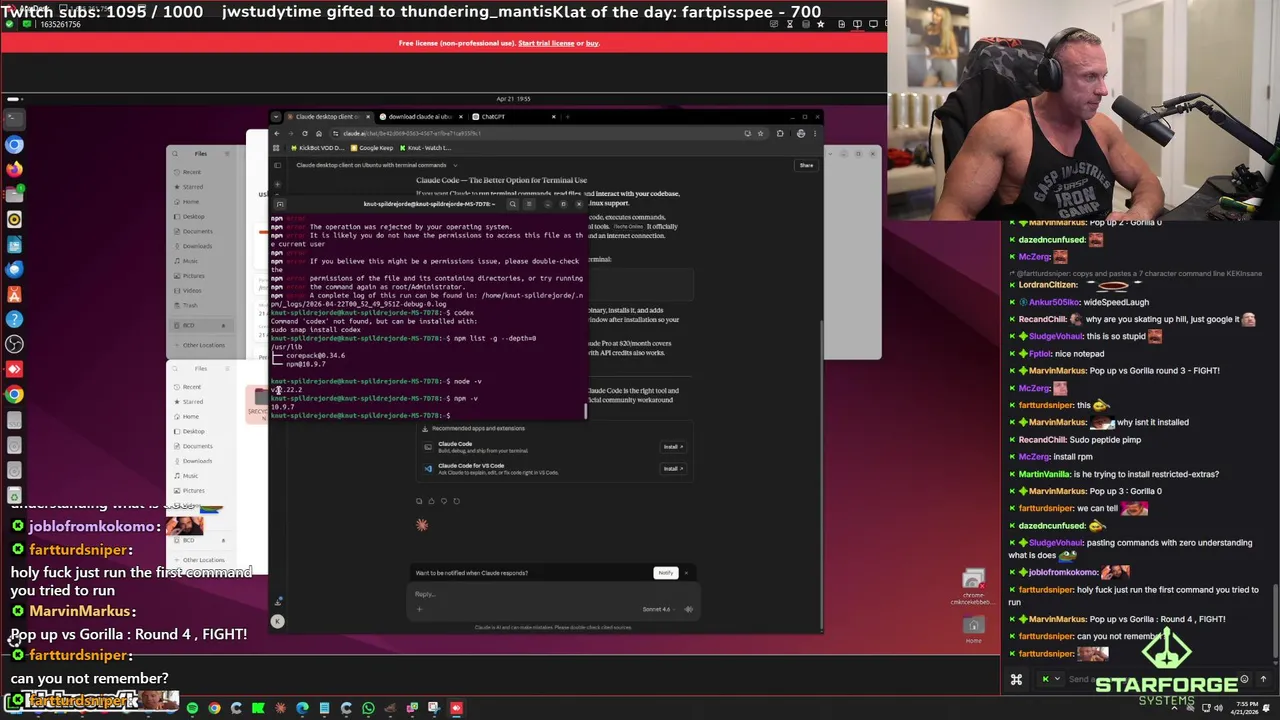Go back in the Chrome browser

pos(277,133)
